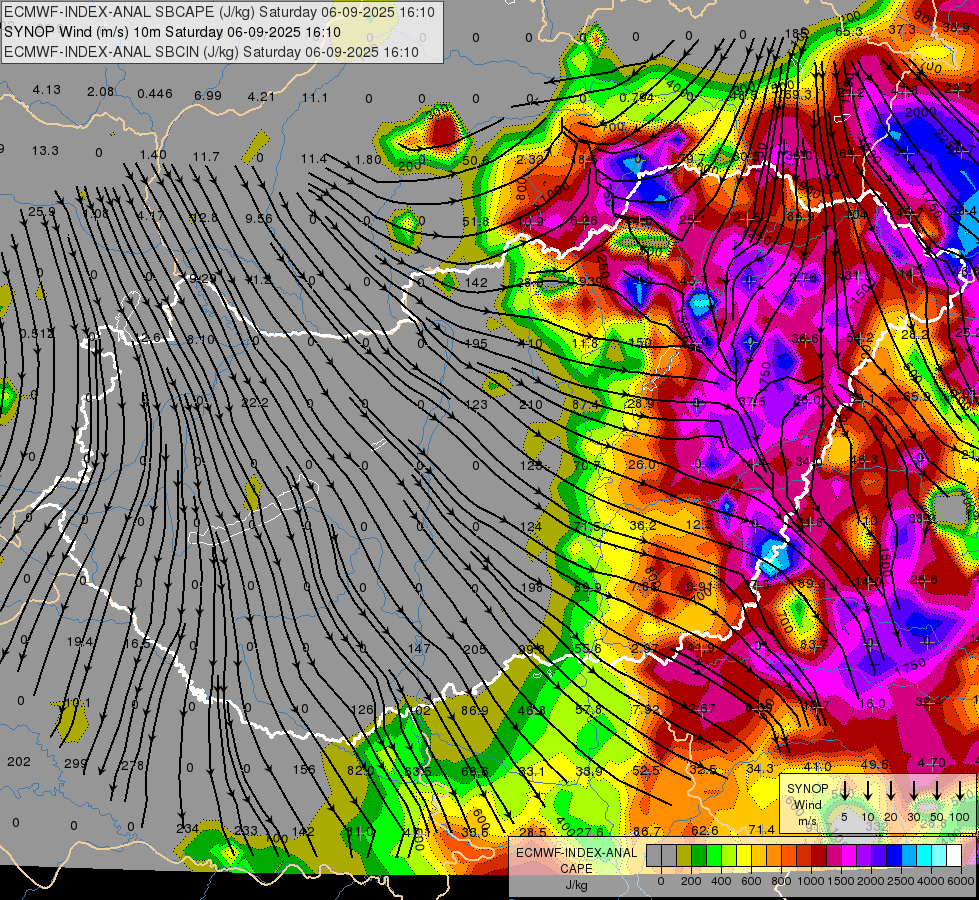This screenshot has width=979, height=900.
Task: Select the olive swatch in CAPE legend
Action: pos(684,856)
